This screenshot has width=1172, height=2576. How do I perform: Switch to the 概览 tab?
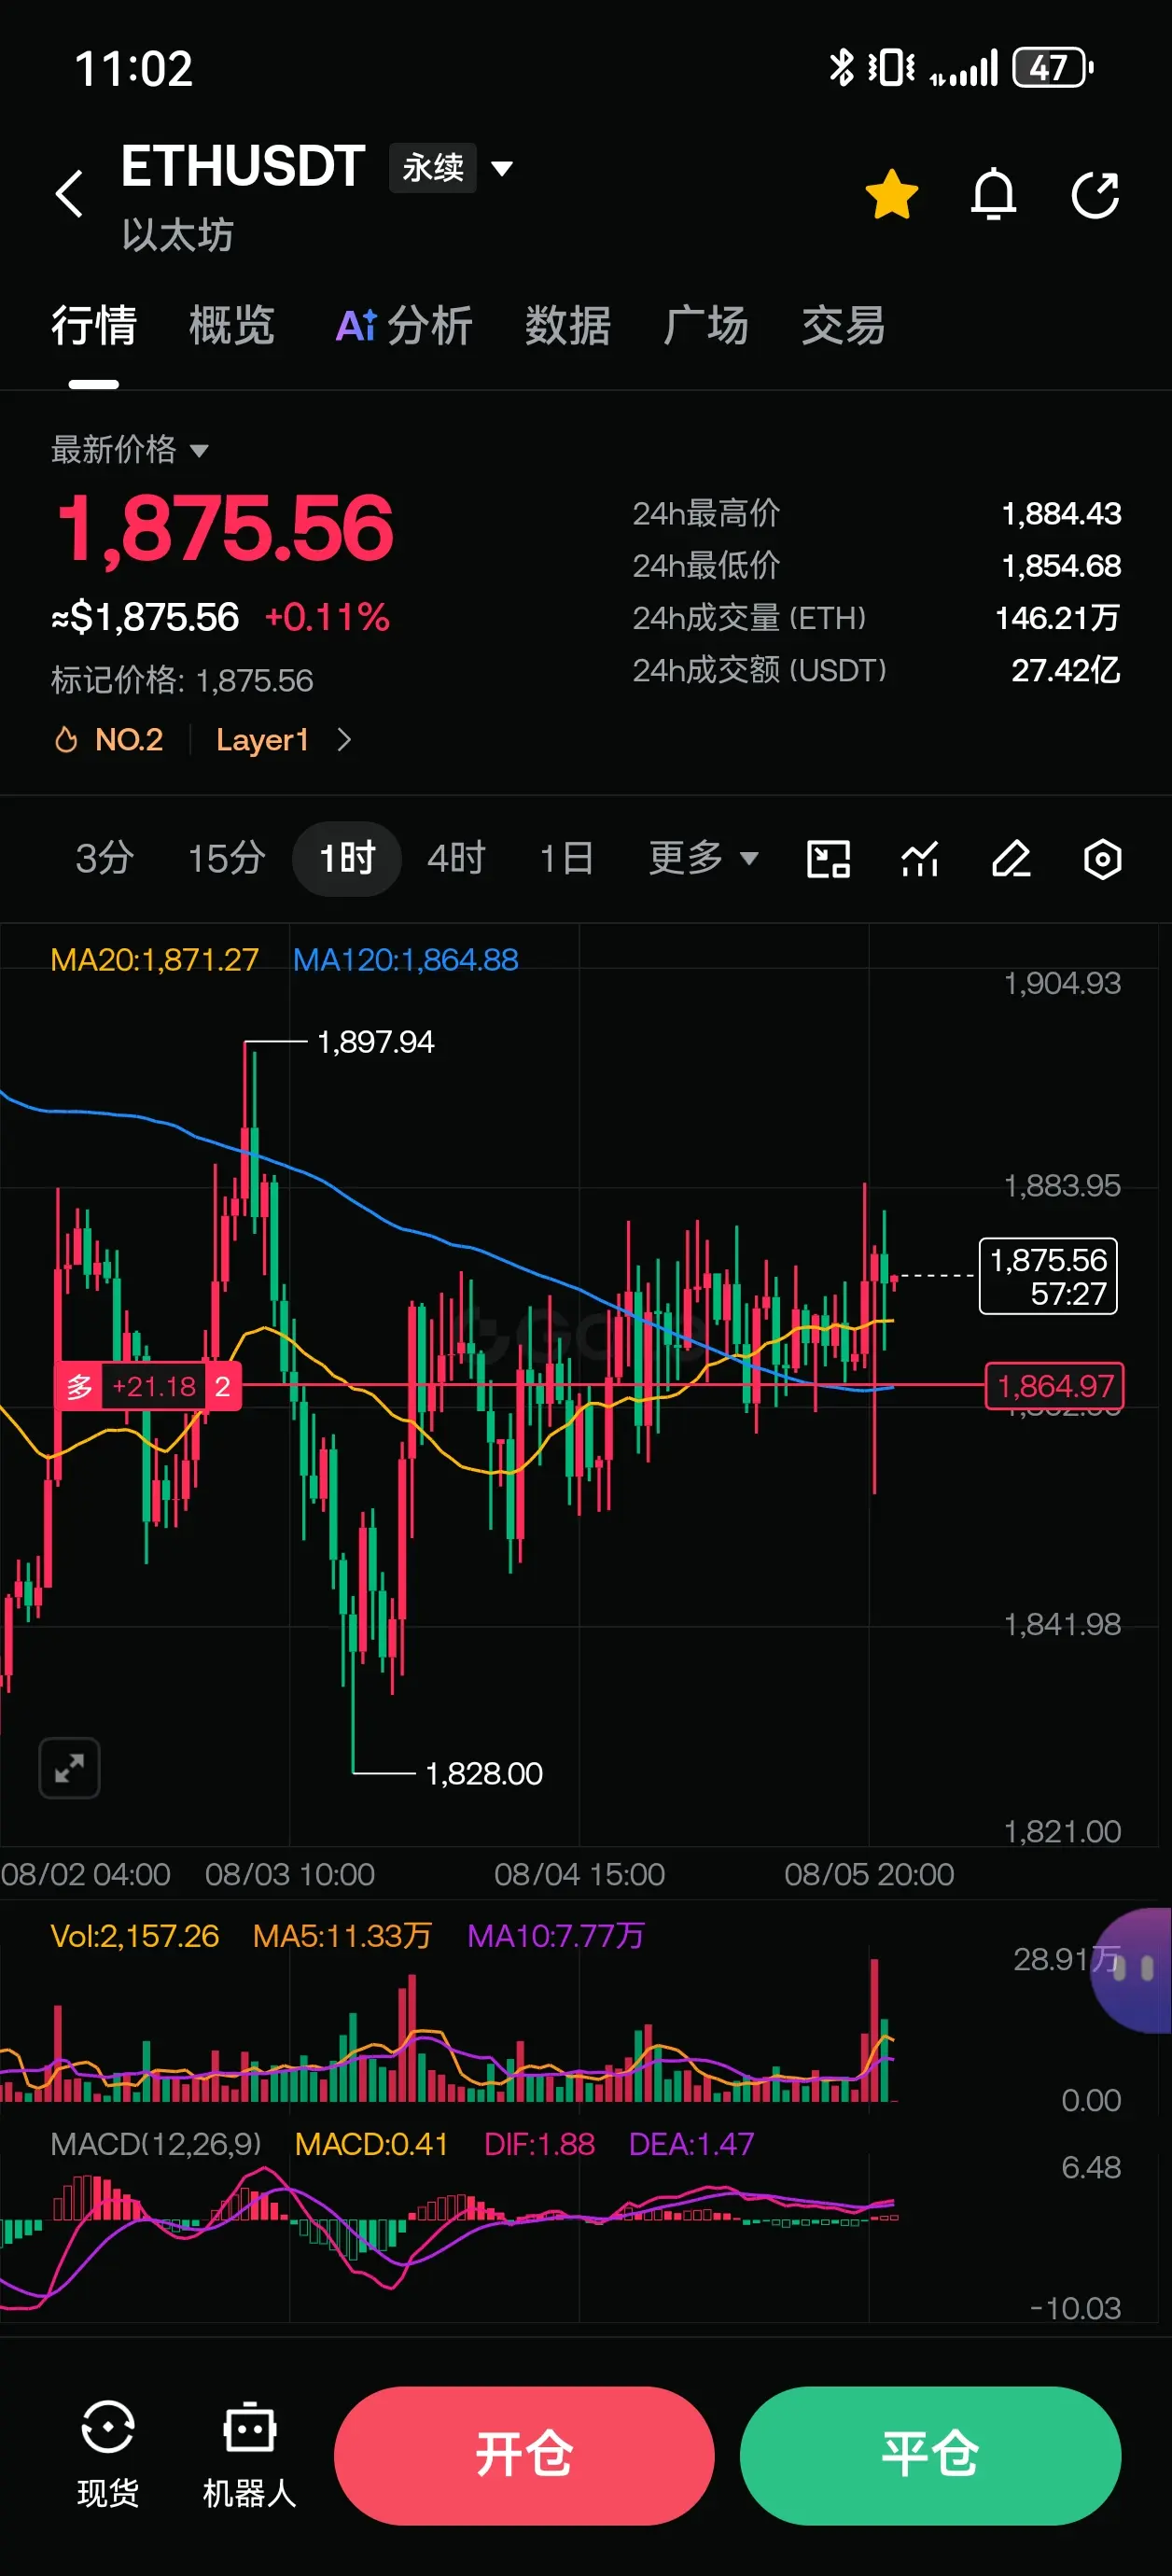[232, 326]
